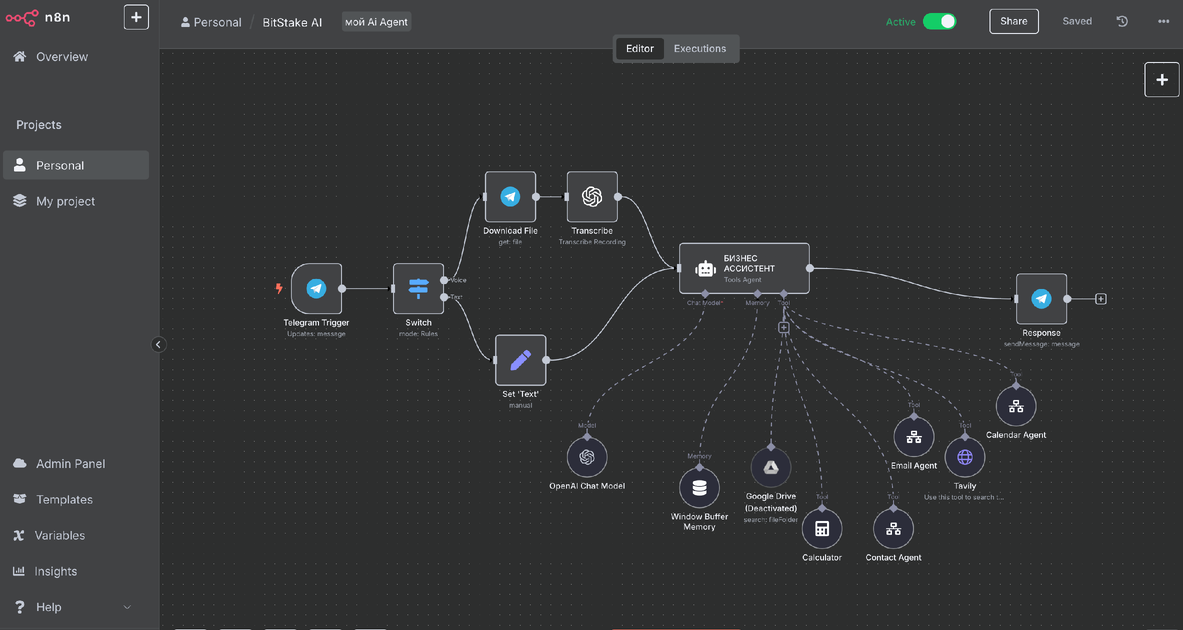Add output node after Response

point(1101,299)
